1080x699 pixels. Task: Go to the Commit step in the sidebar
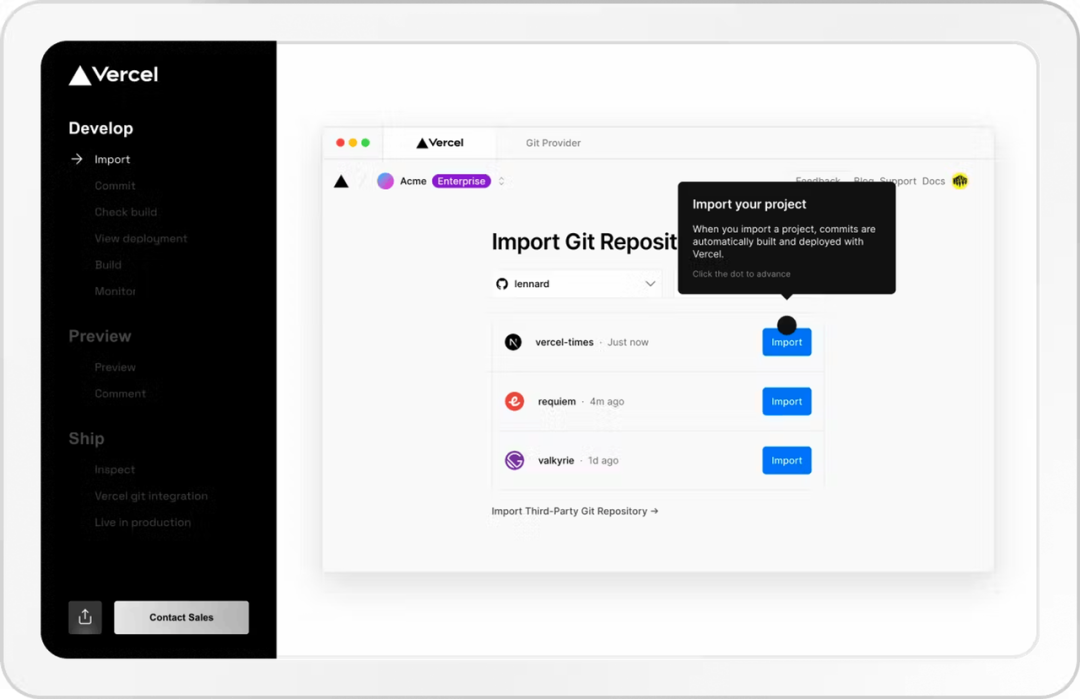click(x=115, y=186)
